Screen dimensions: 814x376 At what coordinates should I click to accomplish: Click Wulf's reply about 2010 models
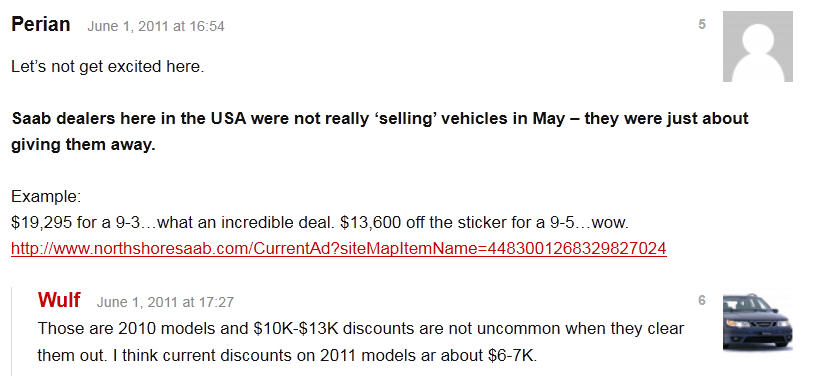pos(361,342)
